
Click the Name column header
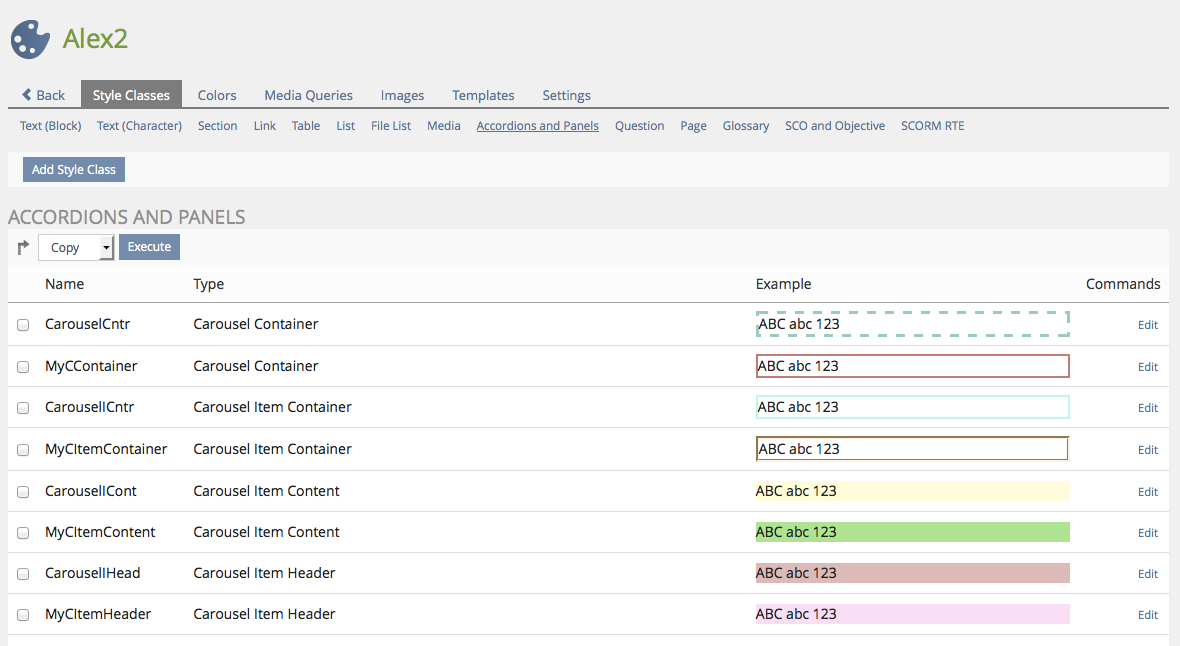coord(65,284)
